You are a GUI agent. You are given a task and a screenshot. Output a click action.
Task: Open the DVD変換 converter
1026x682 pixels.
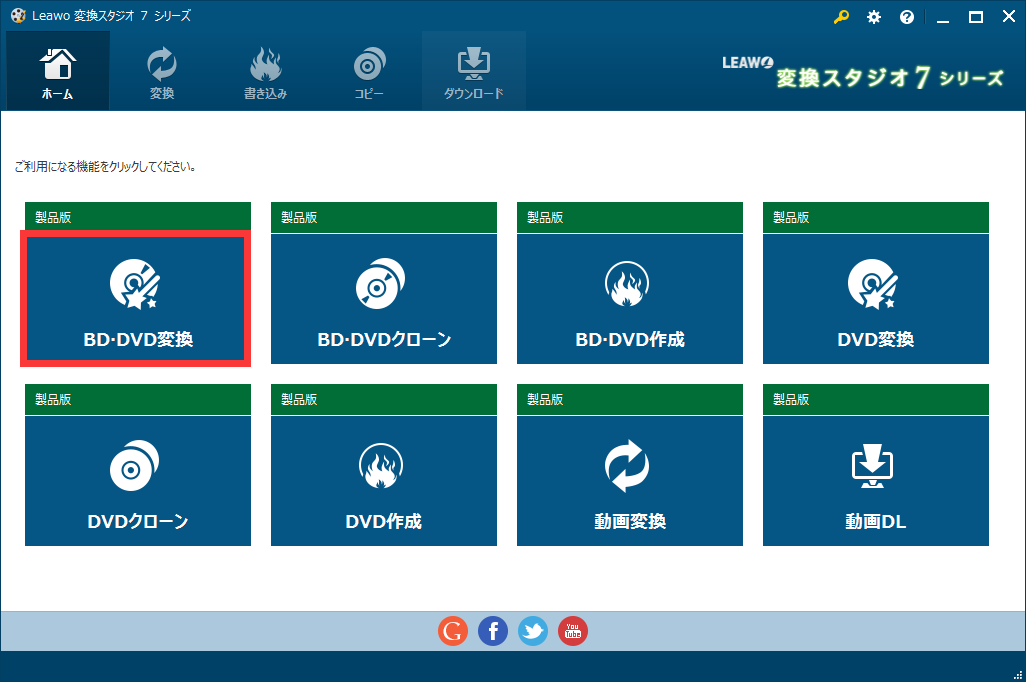(875, 298)
